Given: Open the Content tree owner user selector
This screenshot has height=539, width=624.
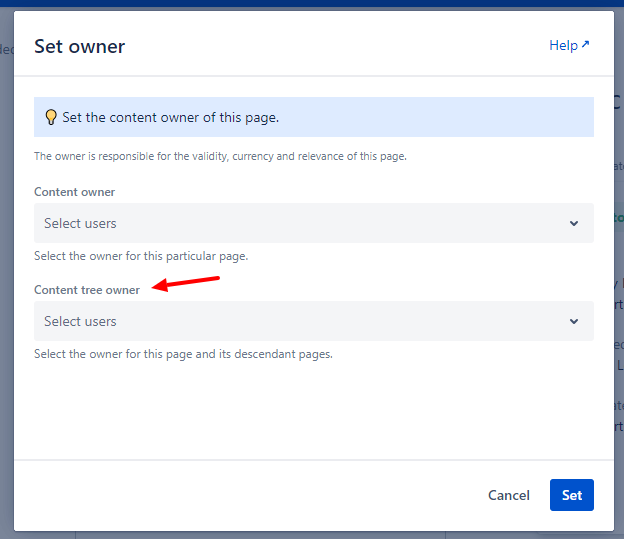Looking at the screenshot, I should (314, 321).
